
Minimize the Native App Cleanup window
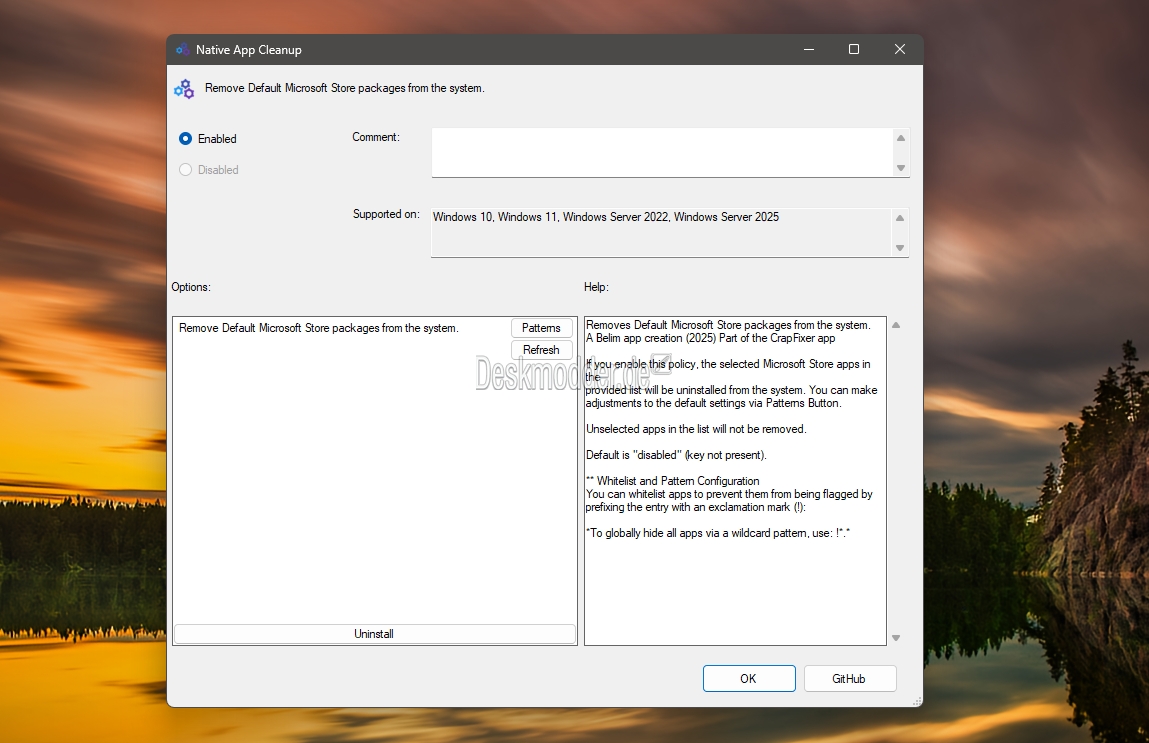coord(809,49)
